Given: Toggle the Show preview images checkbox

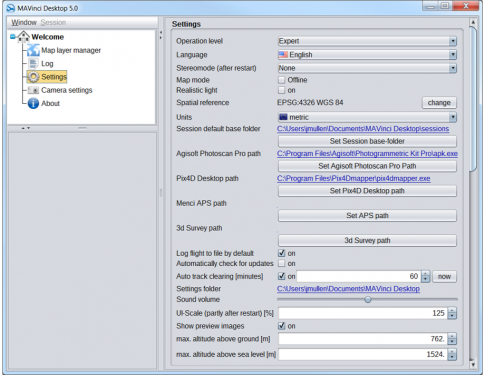Looking at the screenshot, I should [282, 326].
